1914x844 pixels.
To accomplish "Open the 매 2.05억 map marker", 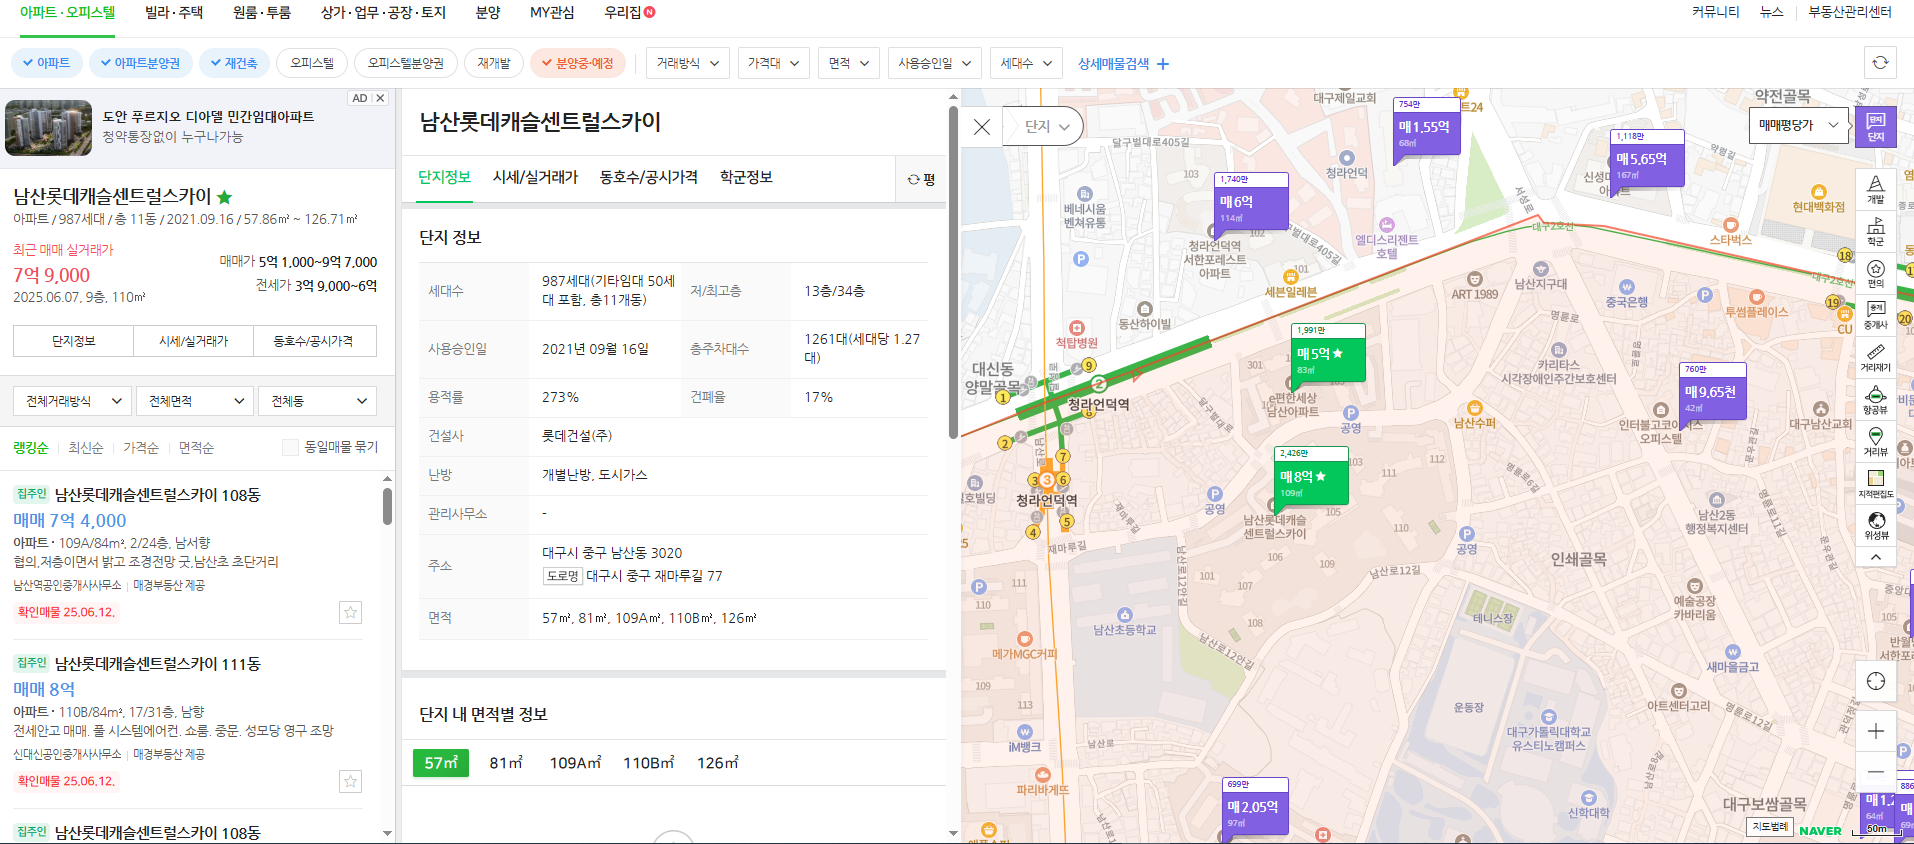I will (x=1255, y=806).
